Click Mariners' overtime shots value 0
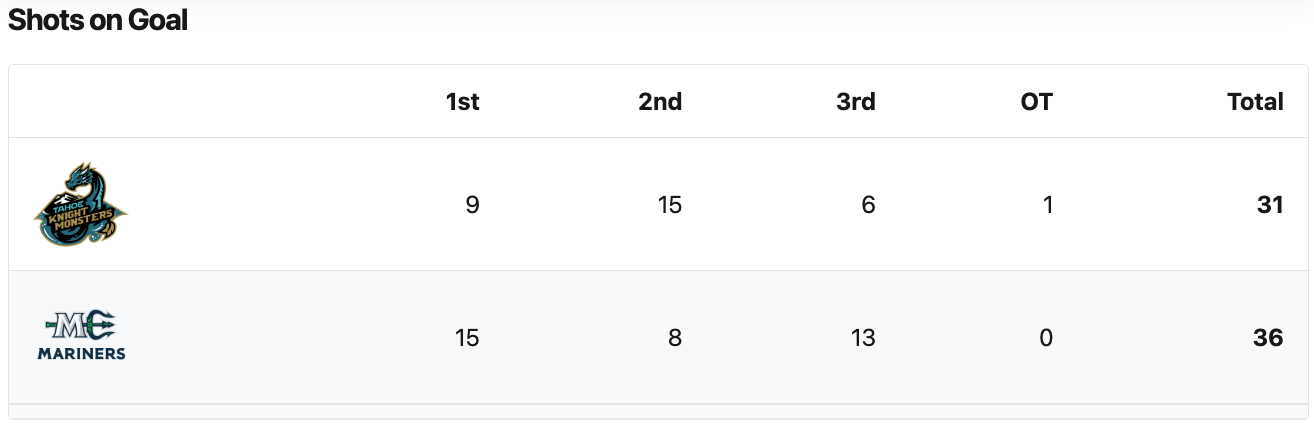Viewport: 1314px width, 423px height. (1046, 338)
